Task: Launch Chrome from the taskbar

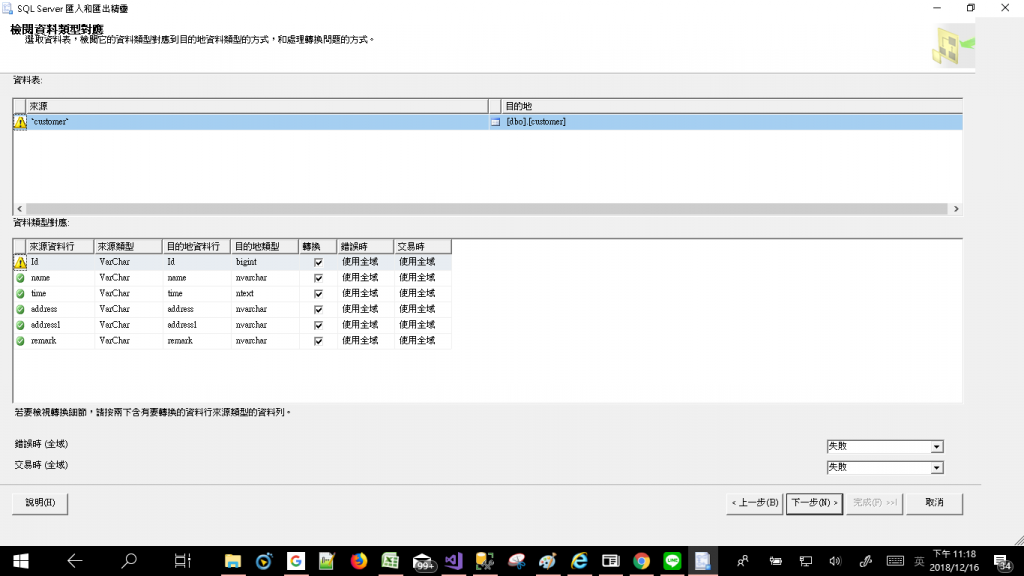Action: [641, 561]
